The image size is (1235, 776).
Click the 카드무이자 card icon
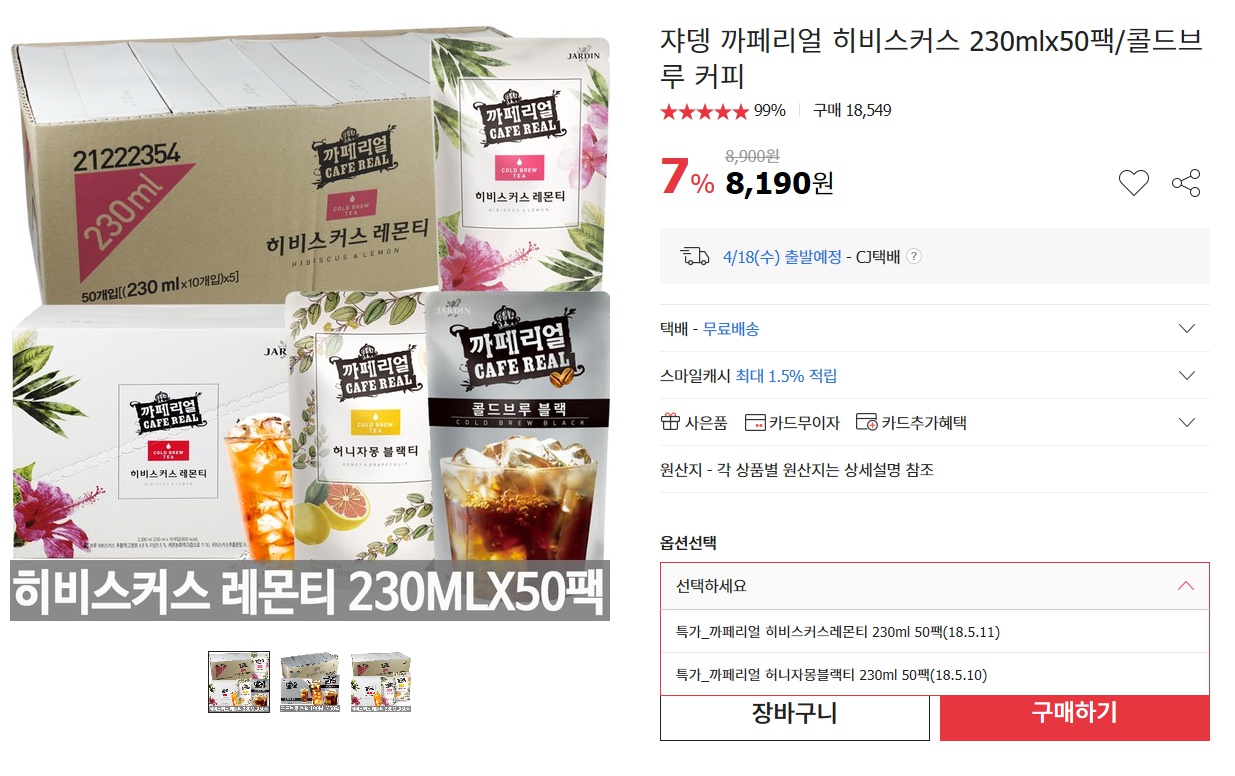pyautogui.click(x=755, y=422)
